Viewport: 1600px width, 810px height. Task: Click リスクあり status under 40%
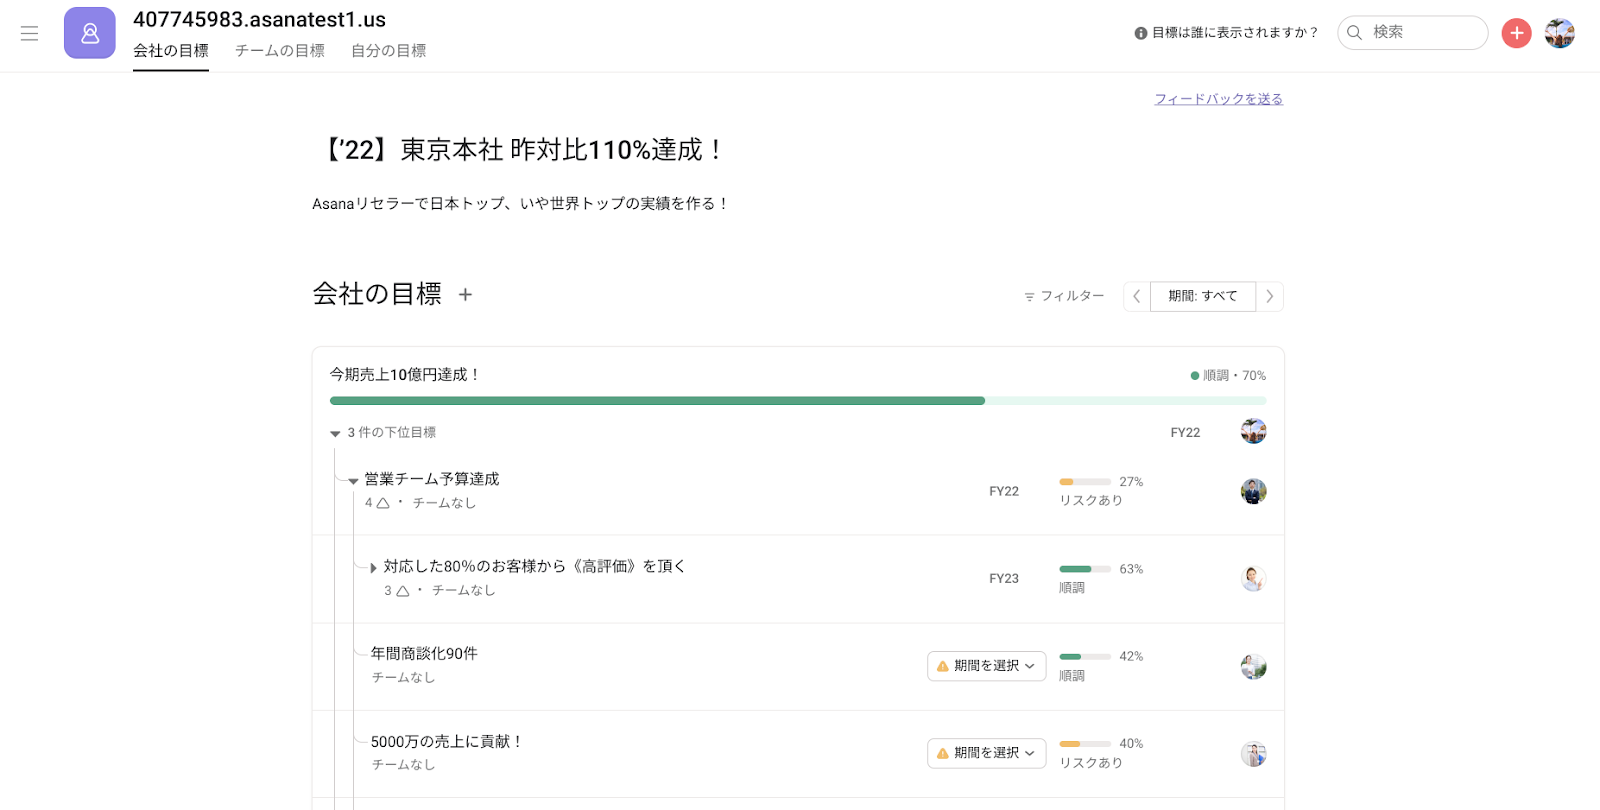(1091, 763)
